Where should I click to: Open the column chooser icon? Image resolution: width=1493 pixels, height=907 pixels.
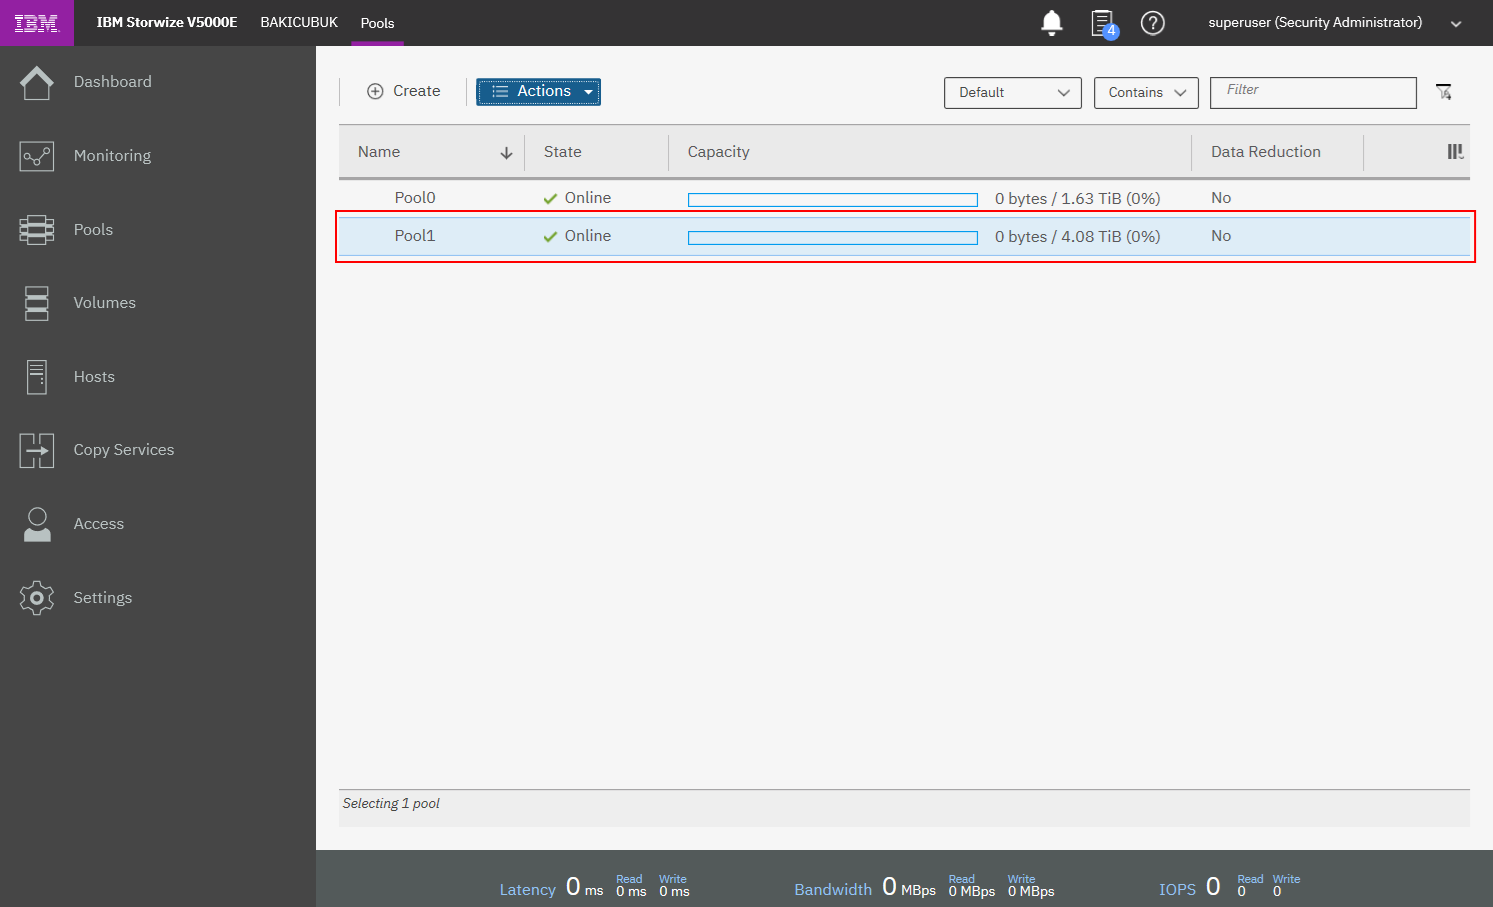1456,152
